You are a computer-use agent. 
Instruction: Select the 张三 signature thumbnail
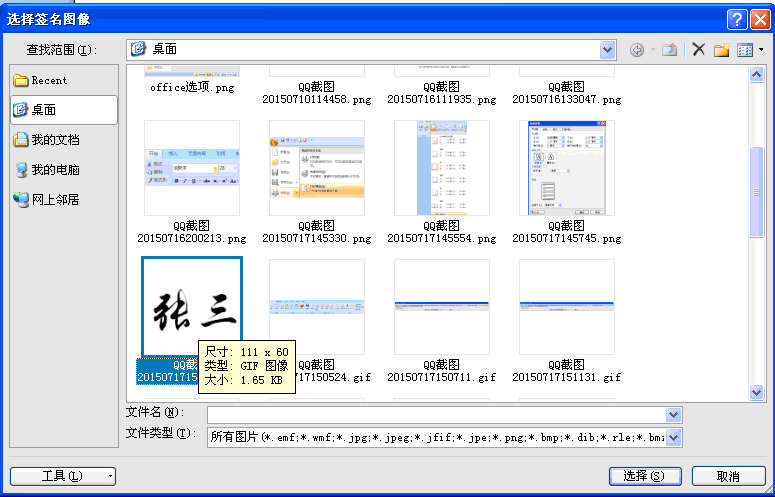(x=192, y=306)
